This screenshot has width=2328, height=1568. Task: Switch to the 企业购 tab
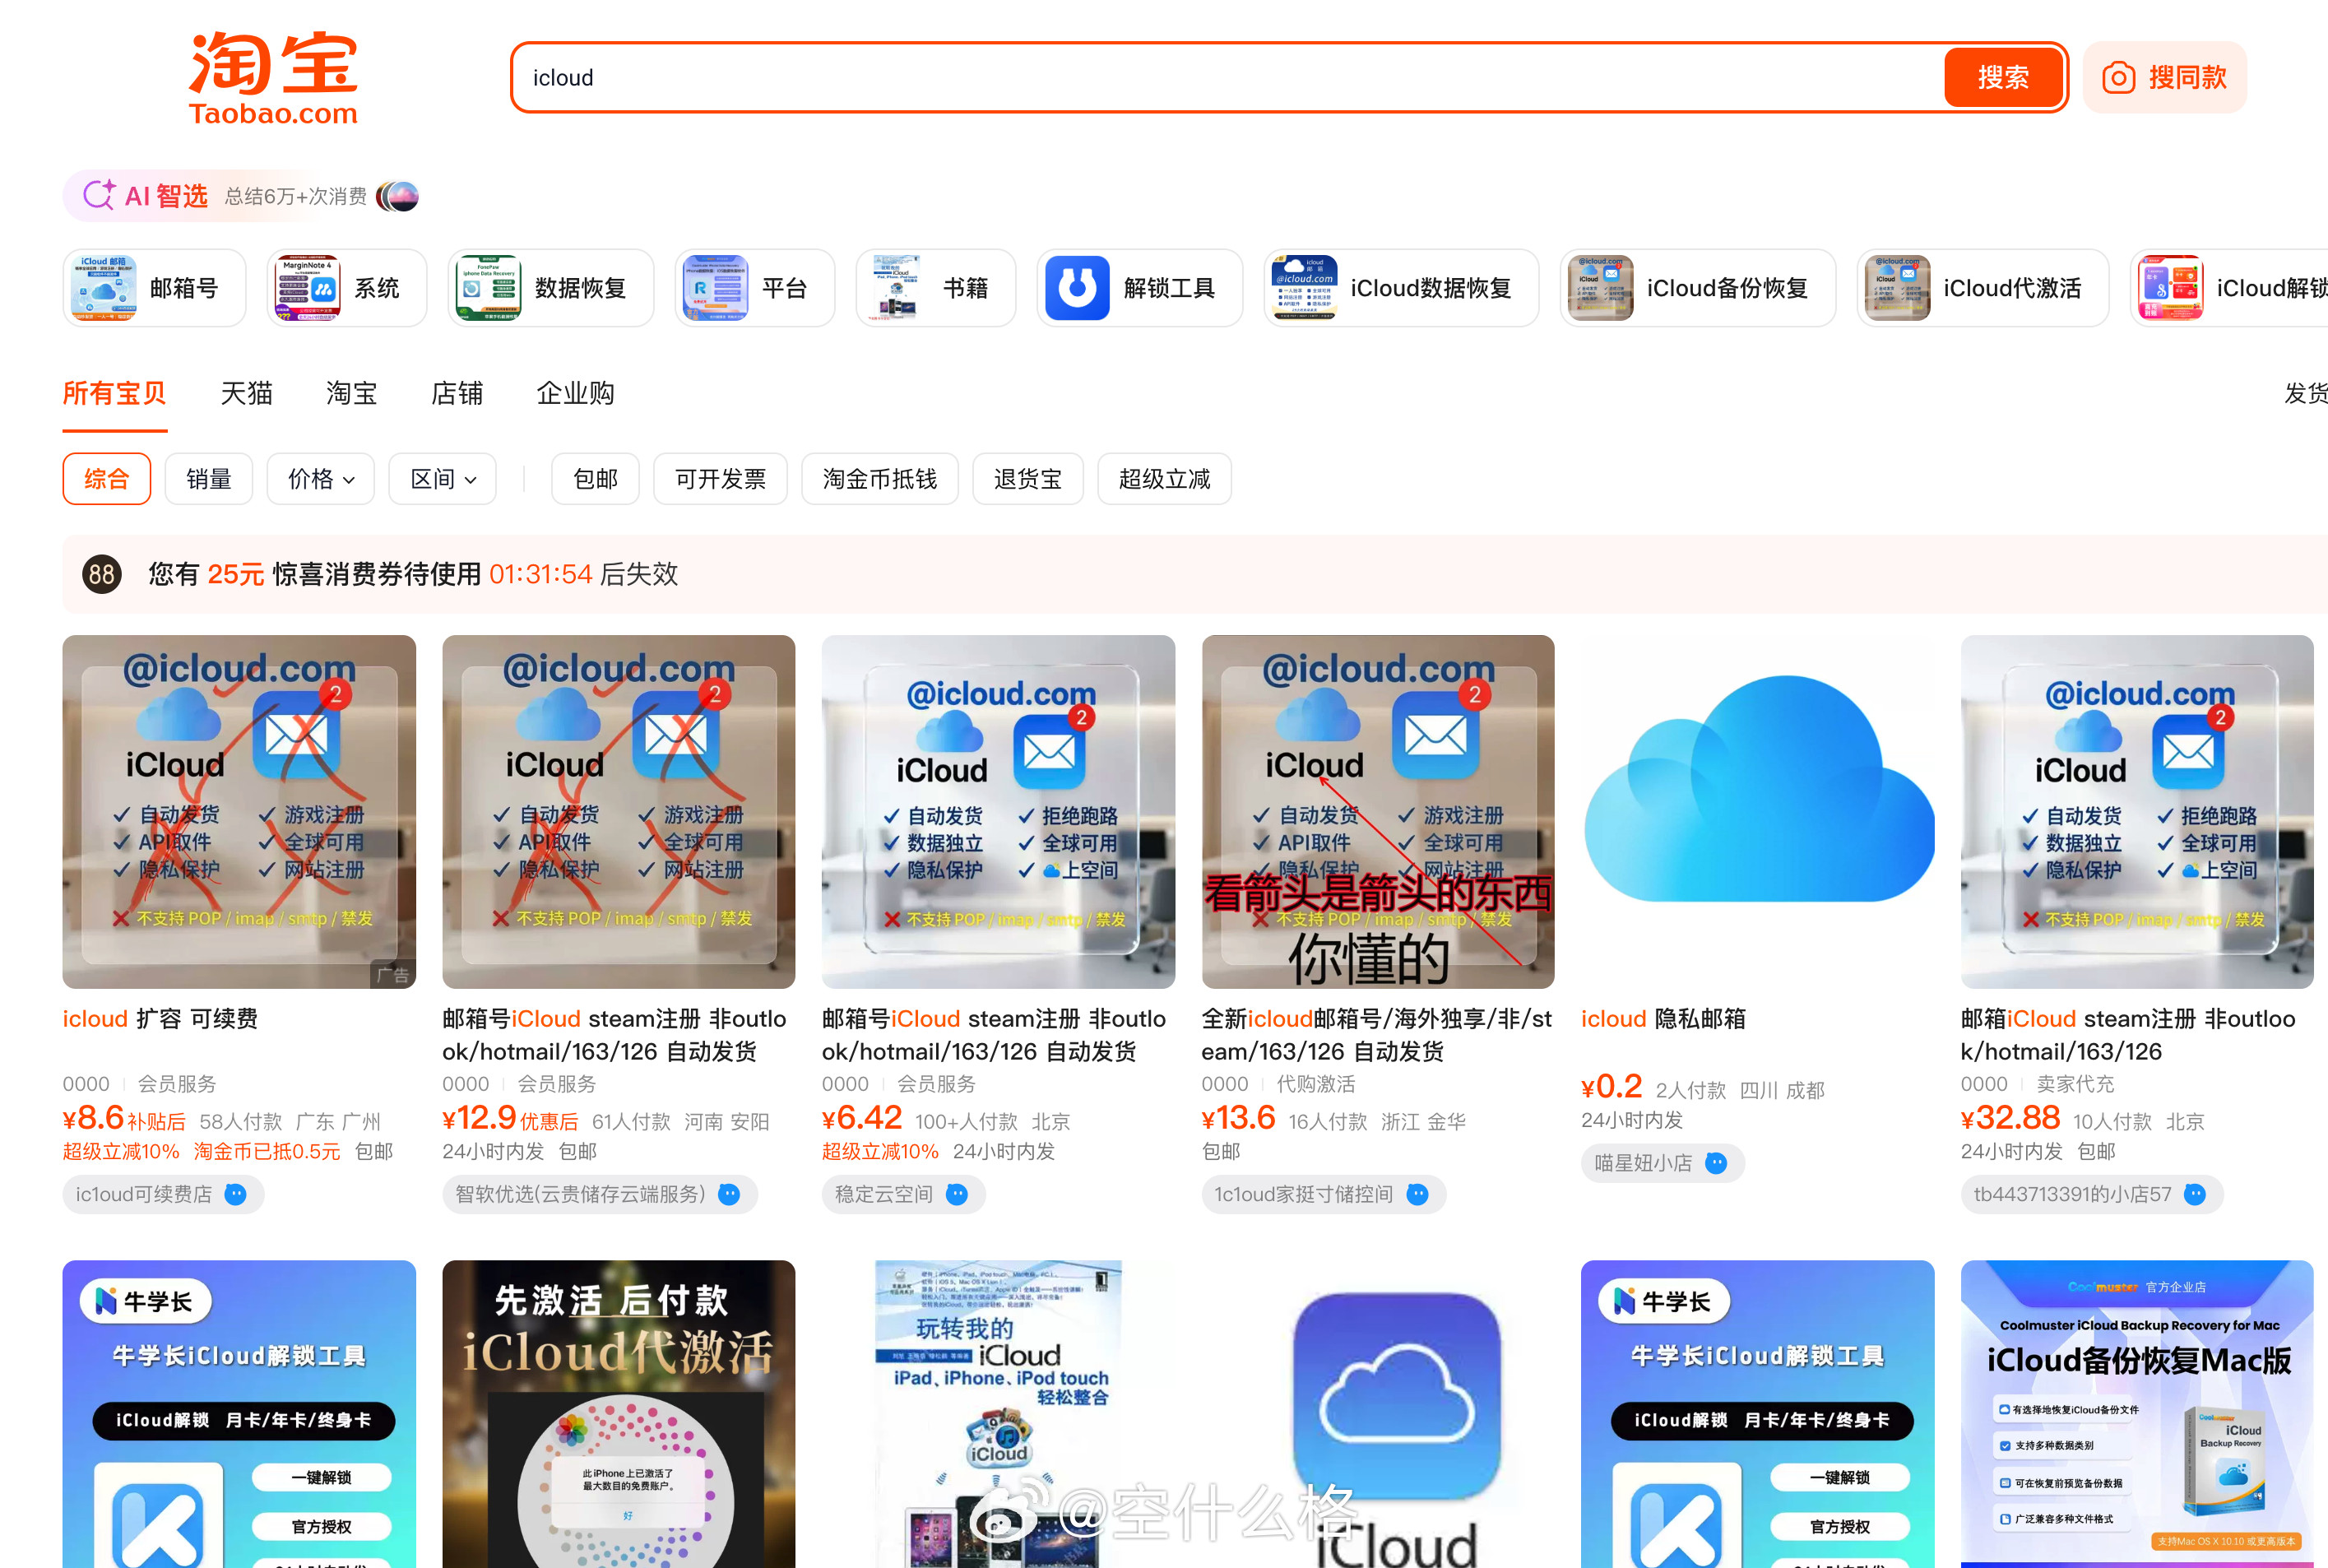point(575,393)
